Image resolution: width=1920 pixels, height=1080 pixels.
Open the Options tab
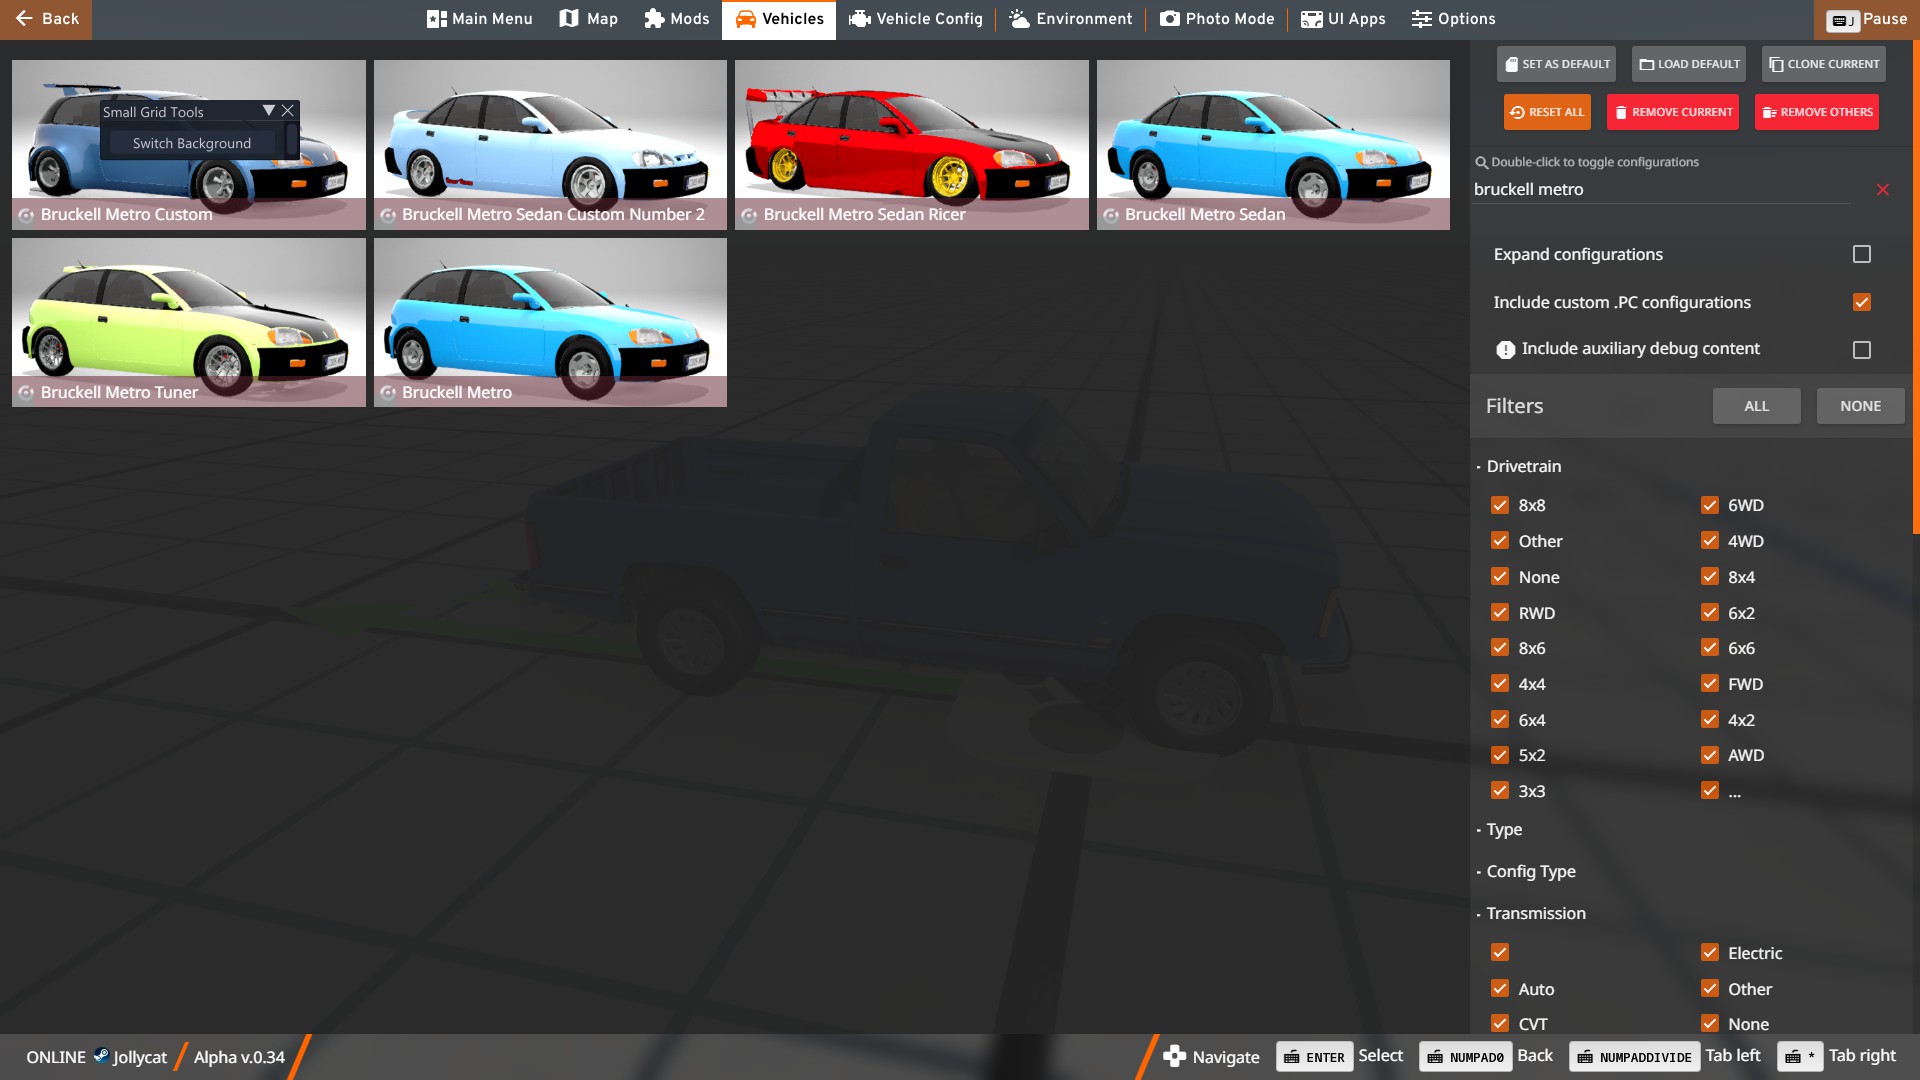(x=1454, y=19)
